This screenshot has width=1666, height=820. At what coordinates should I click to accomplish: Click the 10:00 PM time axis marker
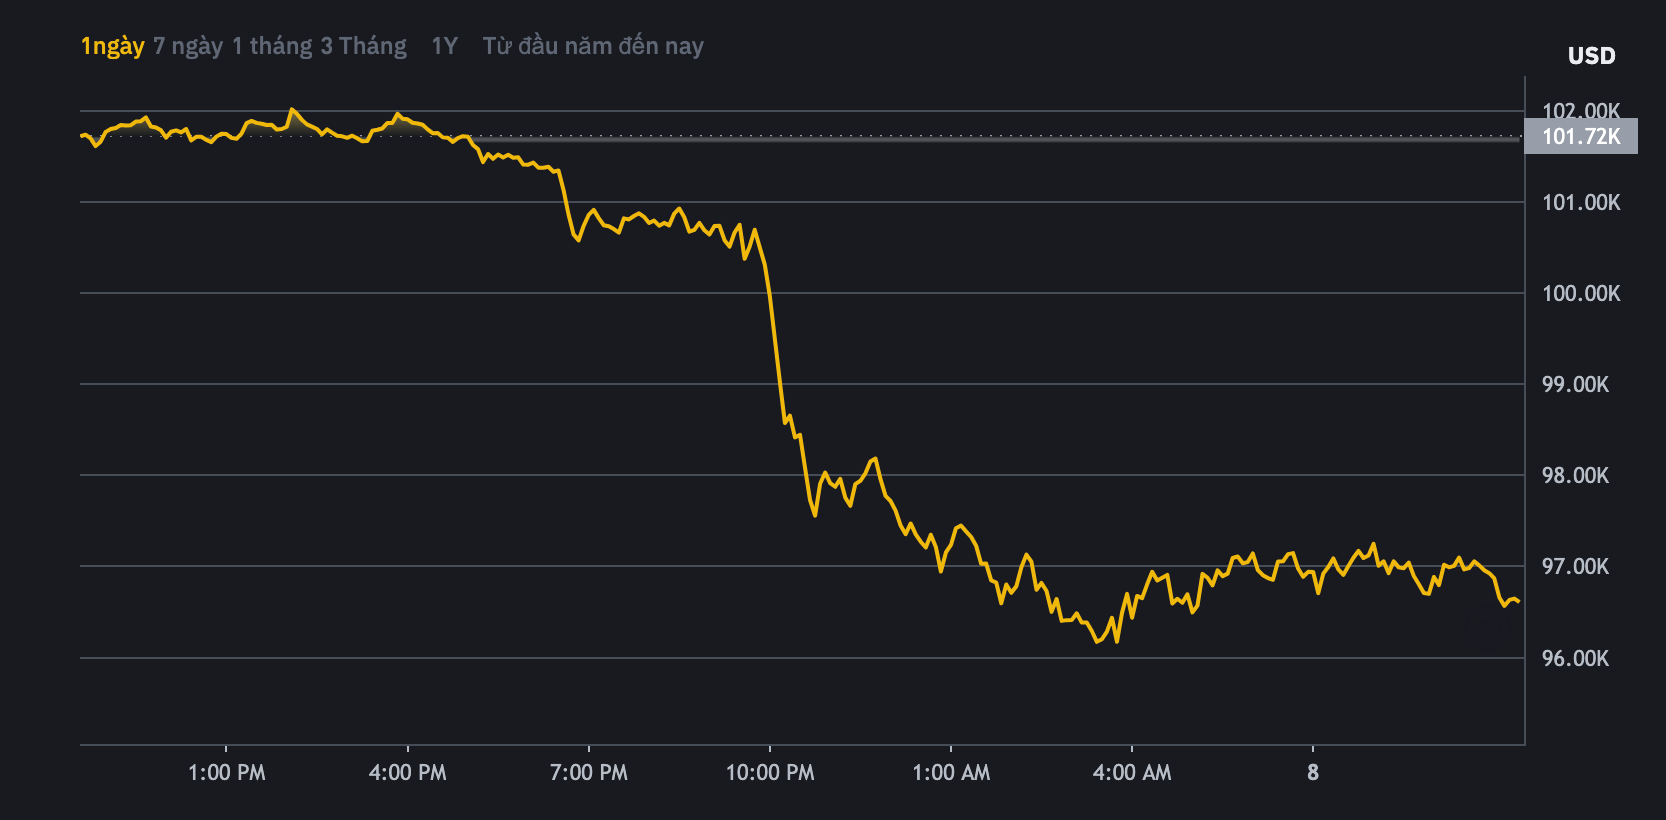(770, 772)
